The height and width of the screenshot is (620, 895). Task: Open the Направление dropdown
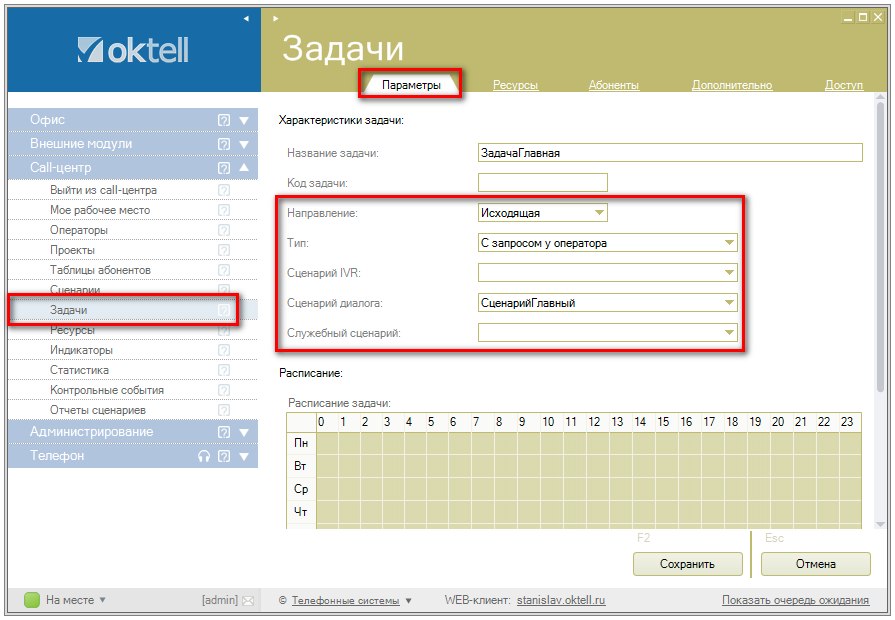(x=599, y=212)
